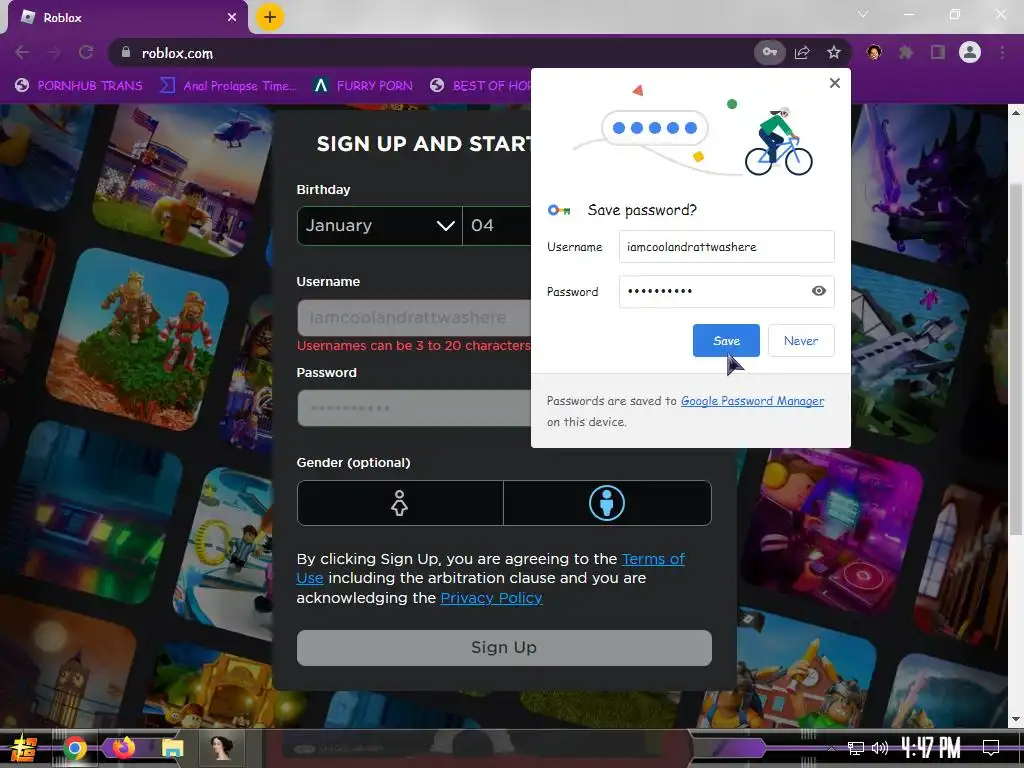
Task: Select the female gender icon
Action: (400, 503)
